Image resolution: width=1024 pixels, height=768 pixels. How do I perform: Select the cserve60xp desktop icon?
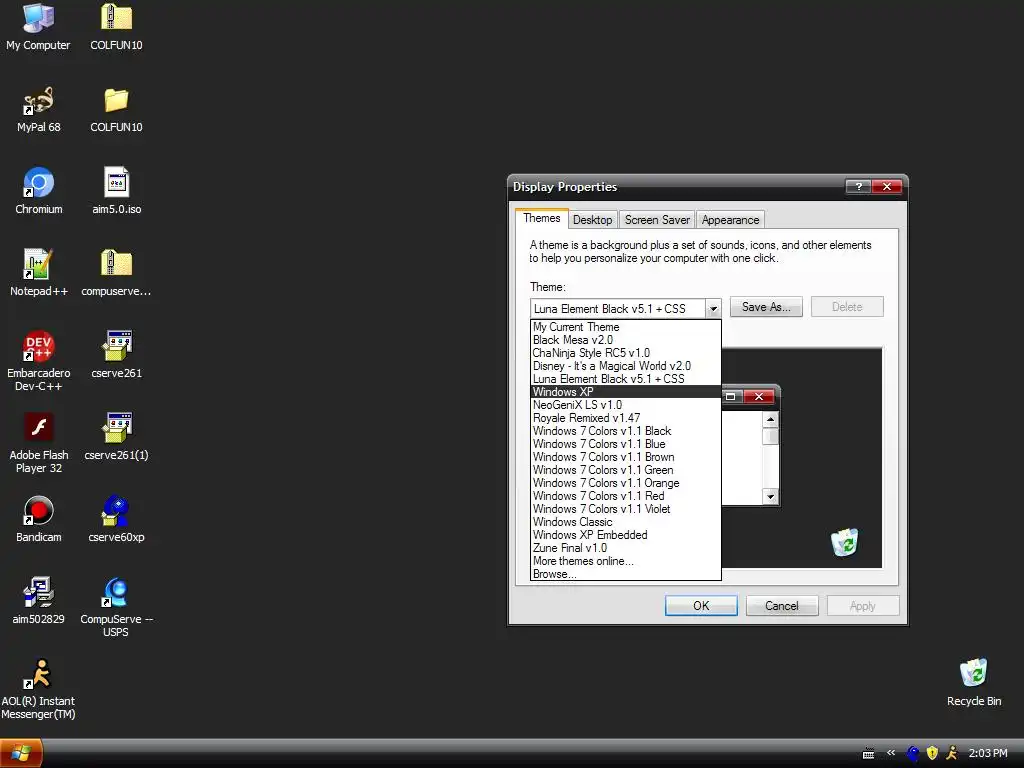(116, 519)
